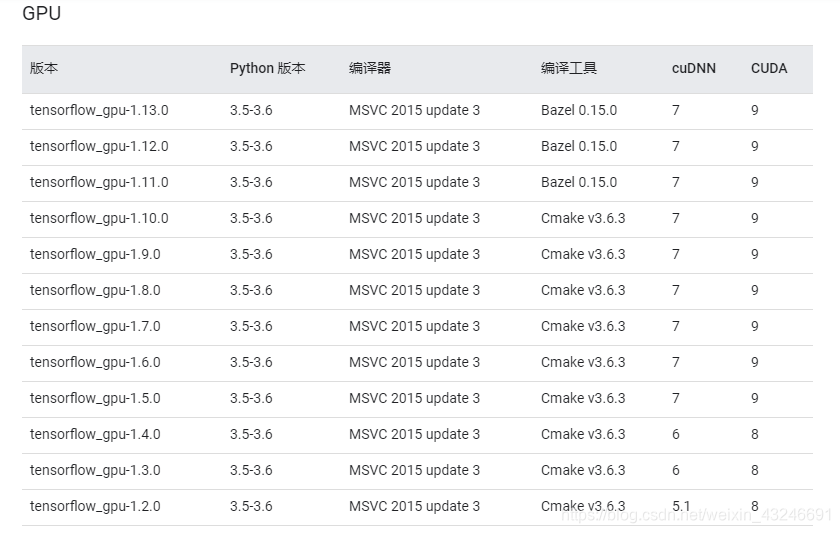The width and height of the screenshot is (840, 533).
Task: Select the tensorflow_gpu-1.11.0 cell
Action: pos(99,182)
